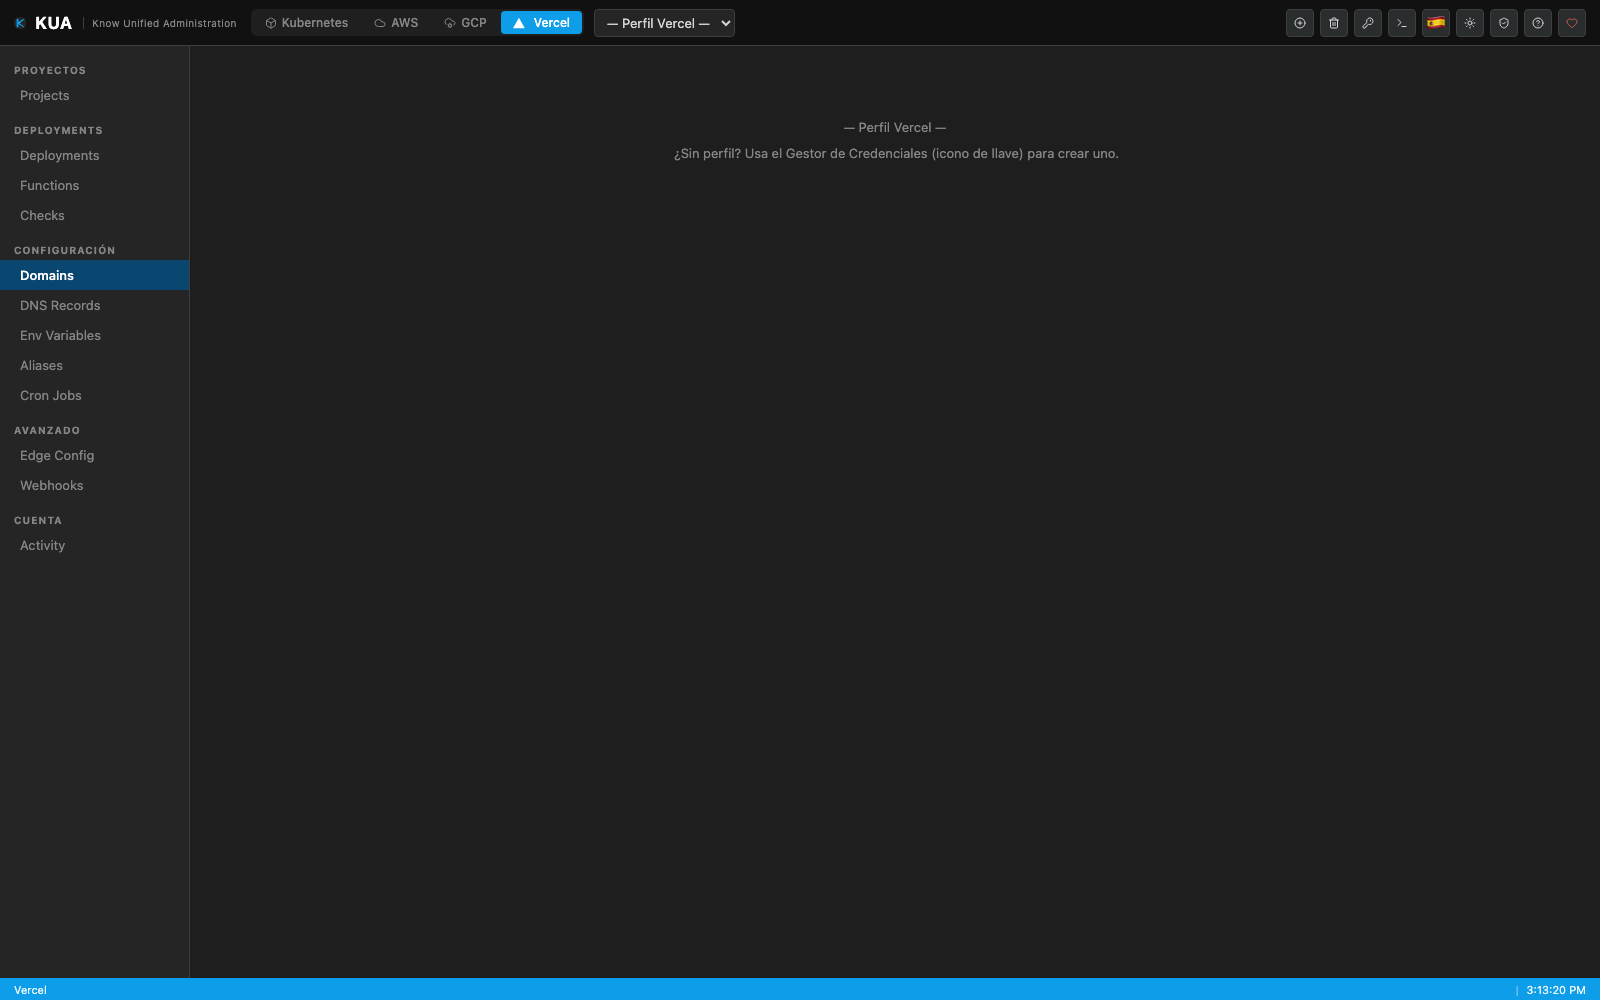Click the red heart icon
The height and width of the screenshot is (1000, 1600).
1572,23
